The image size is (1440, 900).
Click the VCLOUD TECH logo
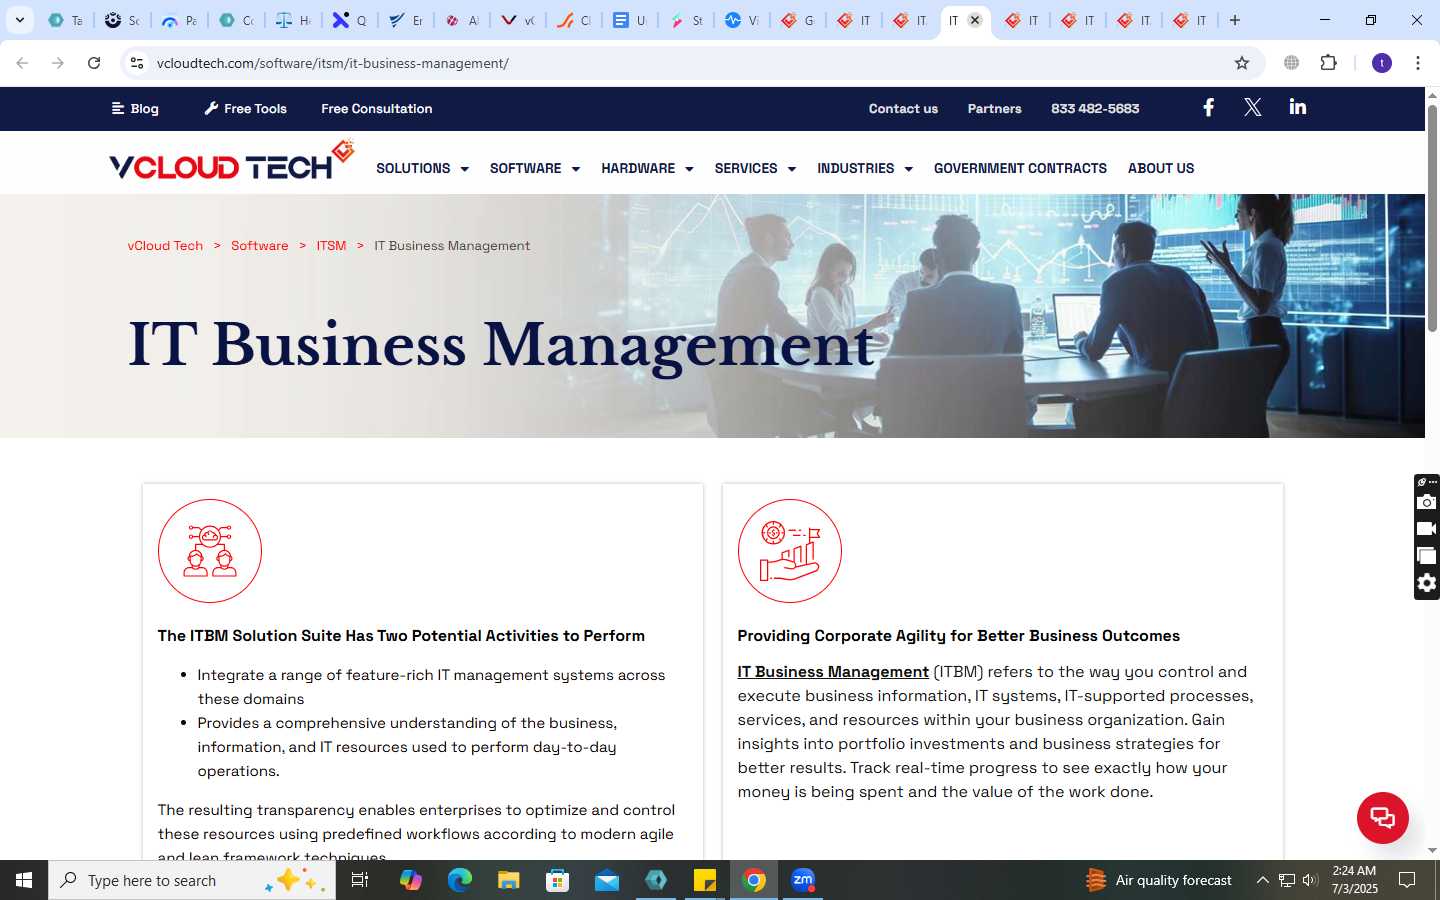tap(232, 161)
